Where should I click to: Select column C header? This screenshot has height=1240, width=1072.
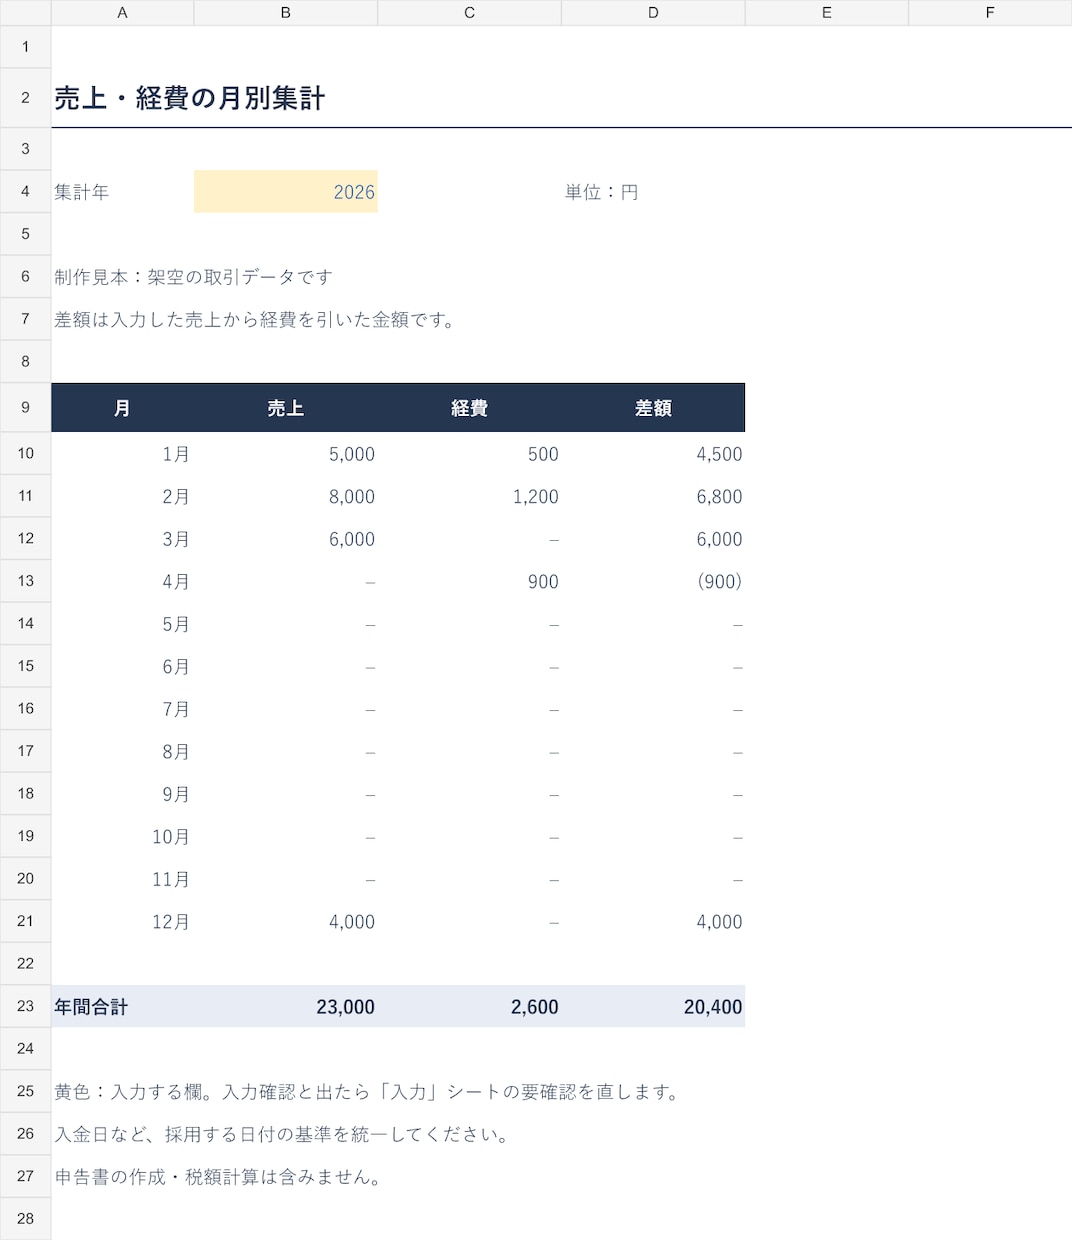(x=470, y=12)
